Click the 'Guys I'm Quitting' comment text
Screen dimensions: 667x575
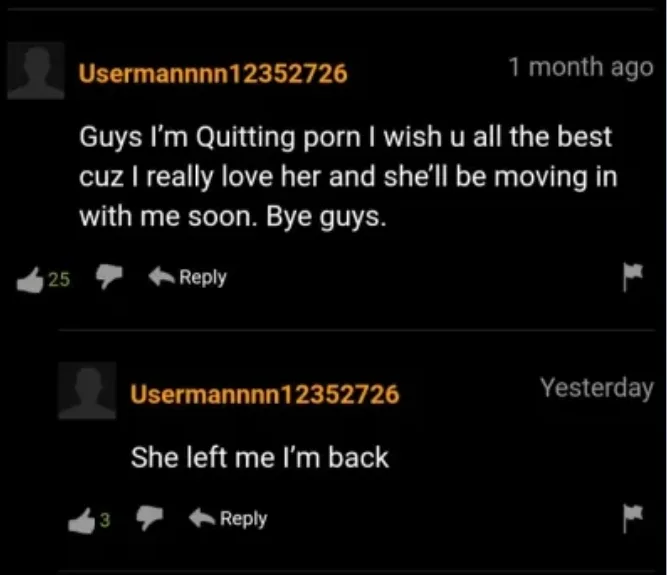coord(348,177)
